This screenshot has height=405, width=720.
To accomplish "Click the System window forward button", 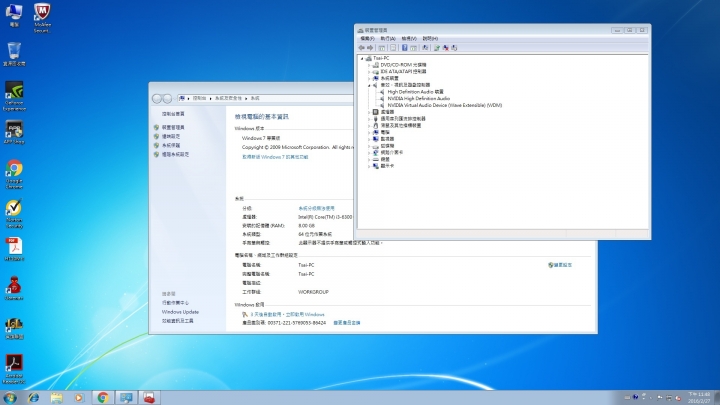I will [167, 99].
